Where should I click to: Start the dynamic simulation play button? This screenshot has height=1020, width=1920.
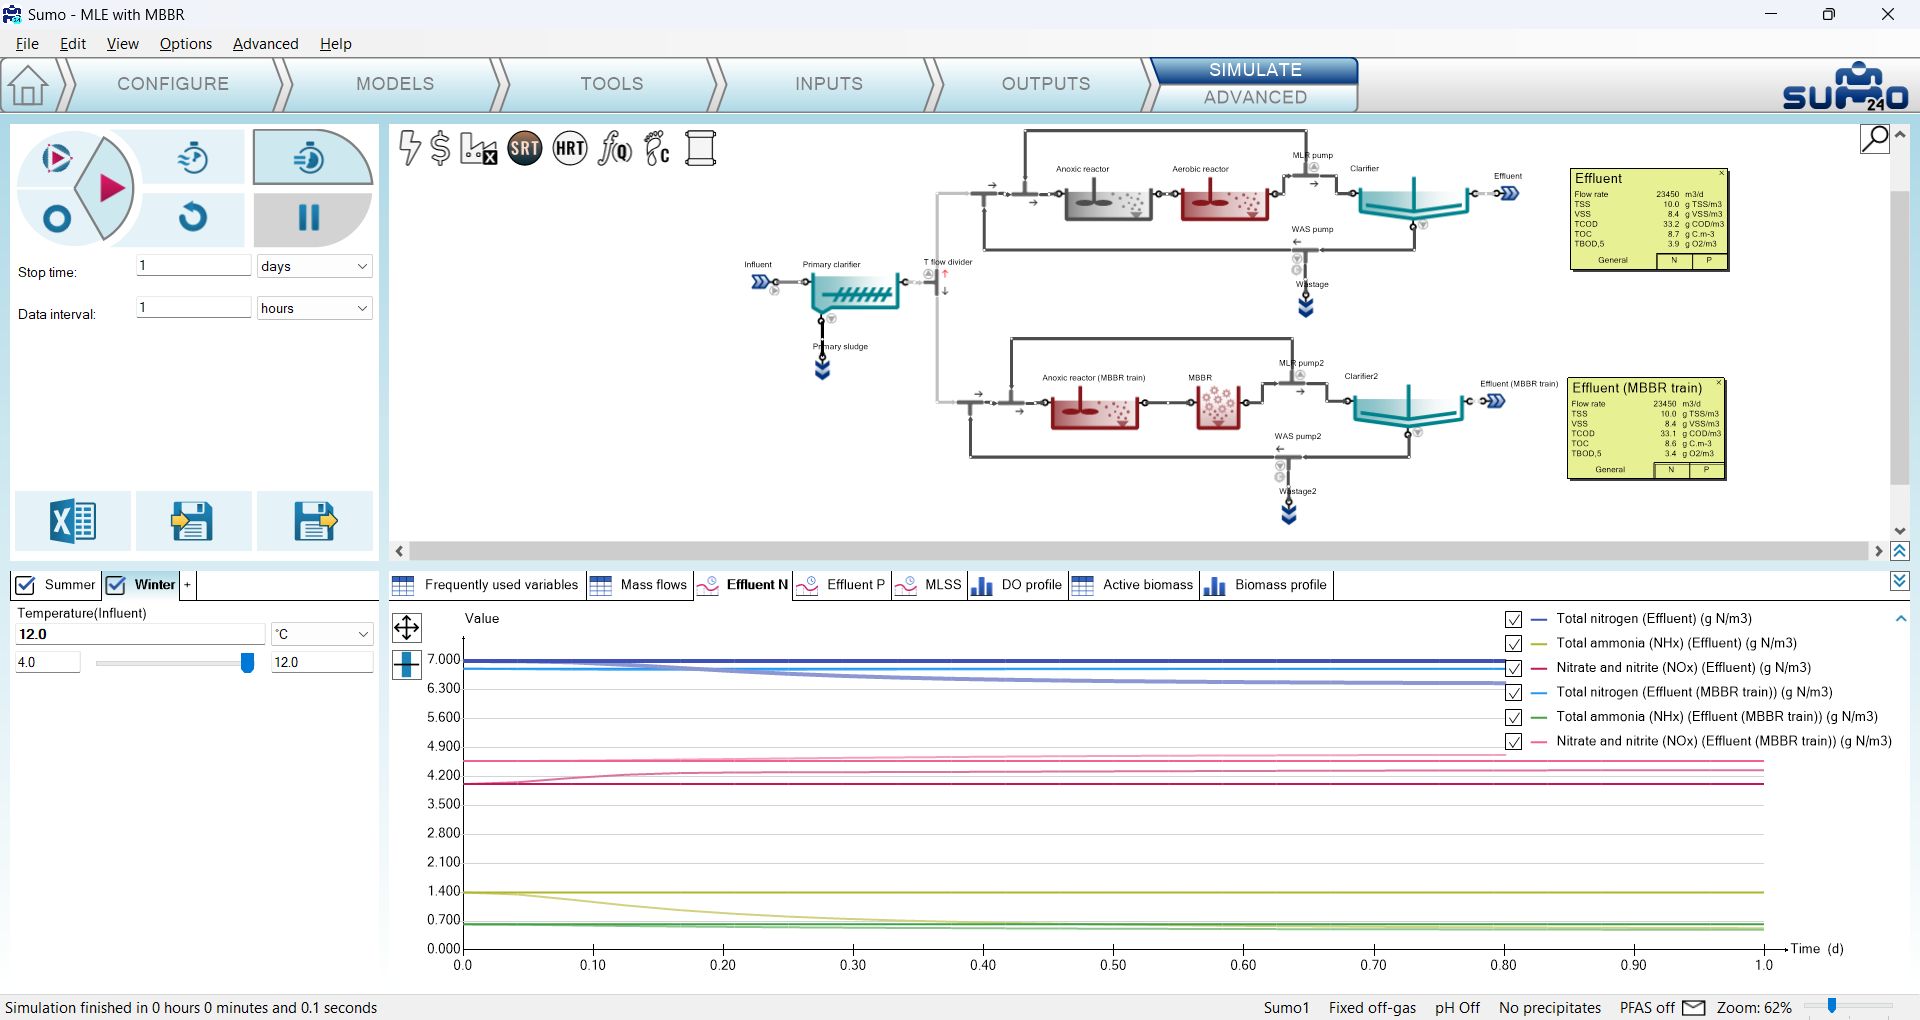point(110,187)
